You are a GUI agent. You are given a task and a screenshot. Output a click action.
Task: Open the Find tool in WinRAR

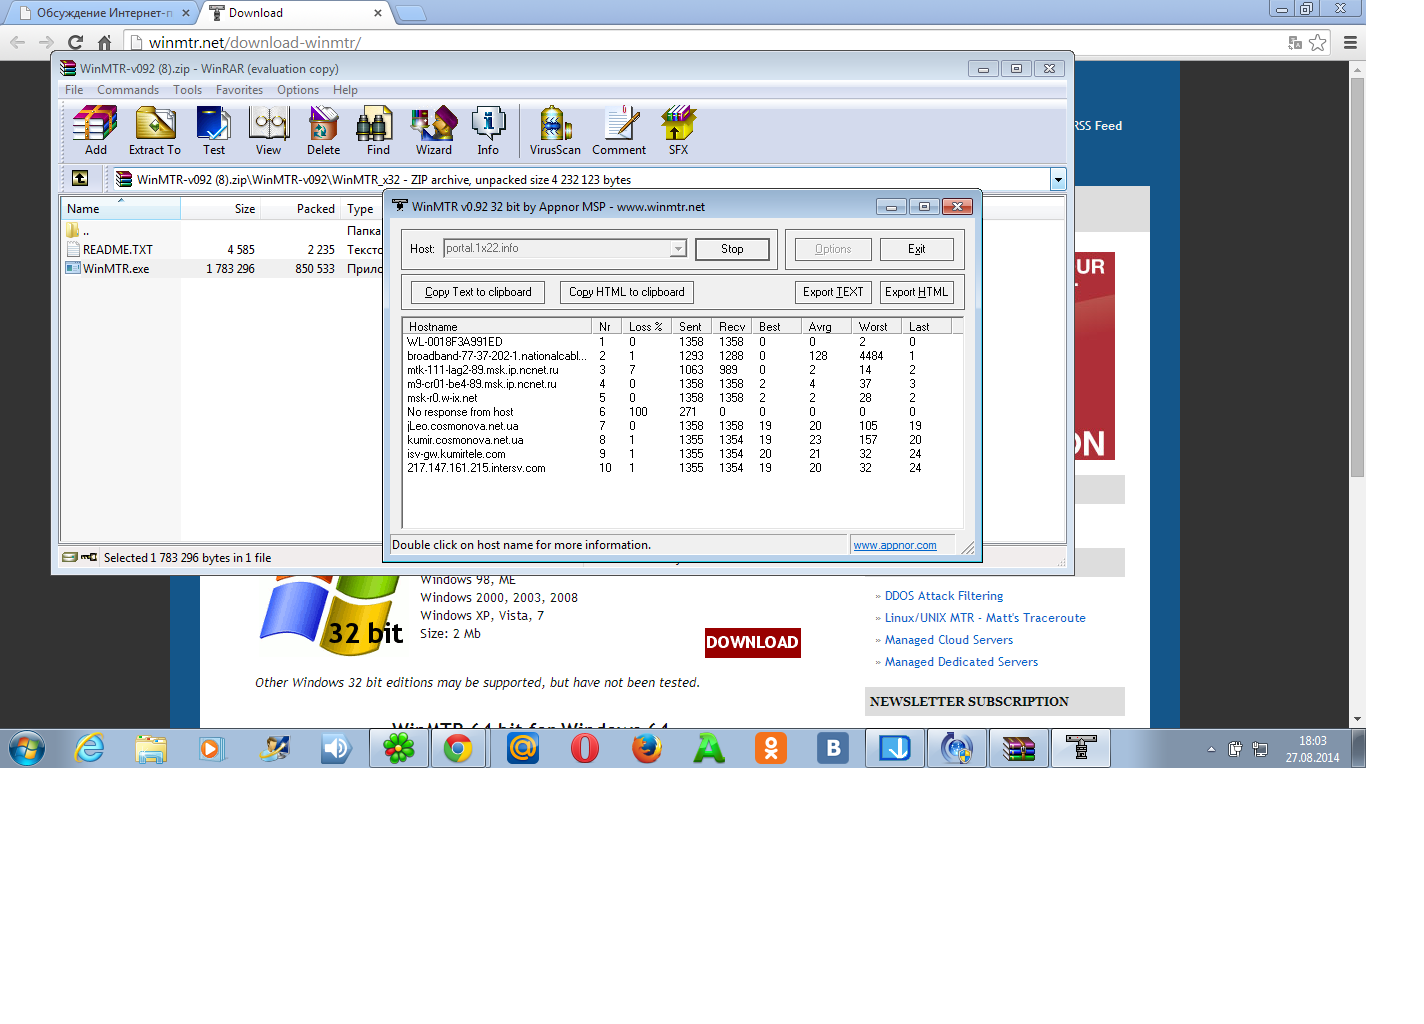[x=378, y=131]
